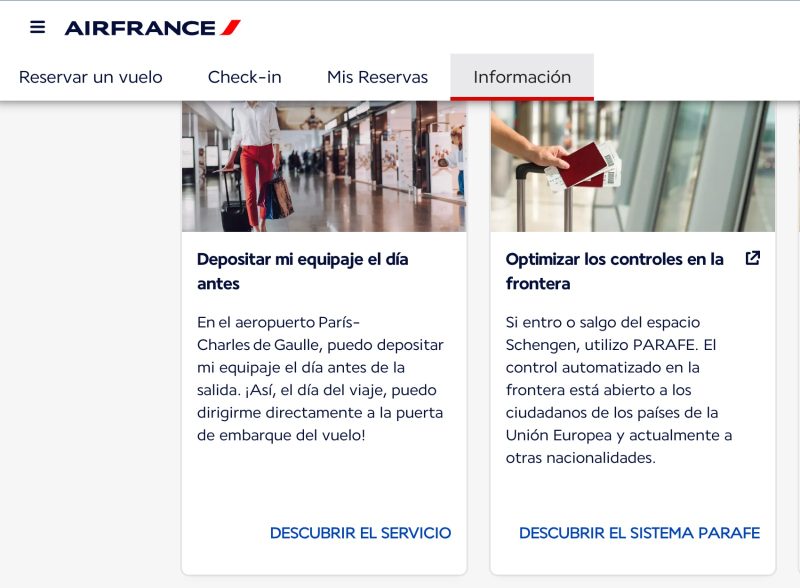The width and height of the screenshot is (800, 588).
Task: Click the Optimizar los controles en la frontera heading
Action: pyautogui.click(x=614, y=271)
